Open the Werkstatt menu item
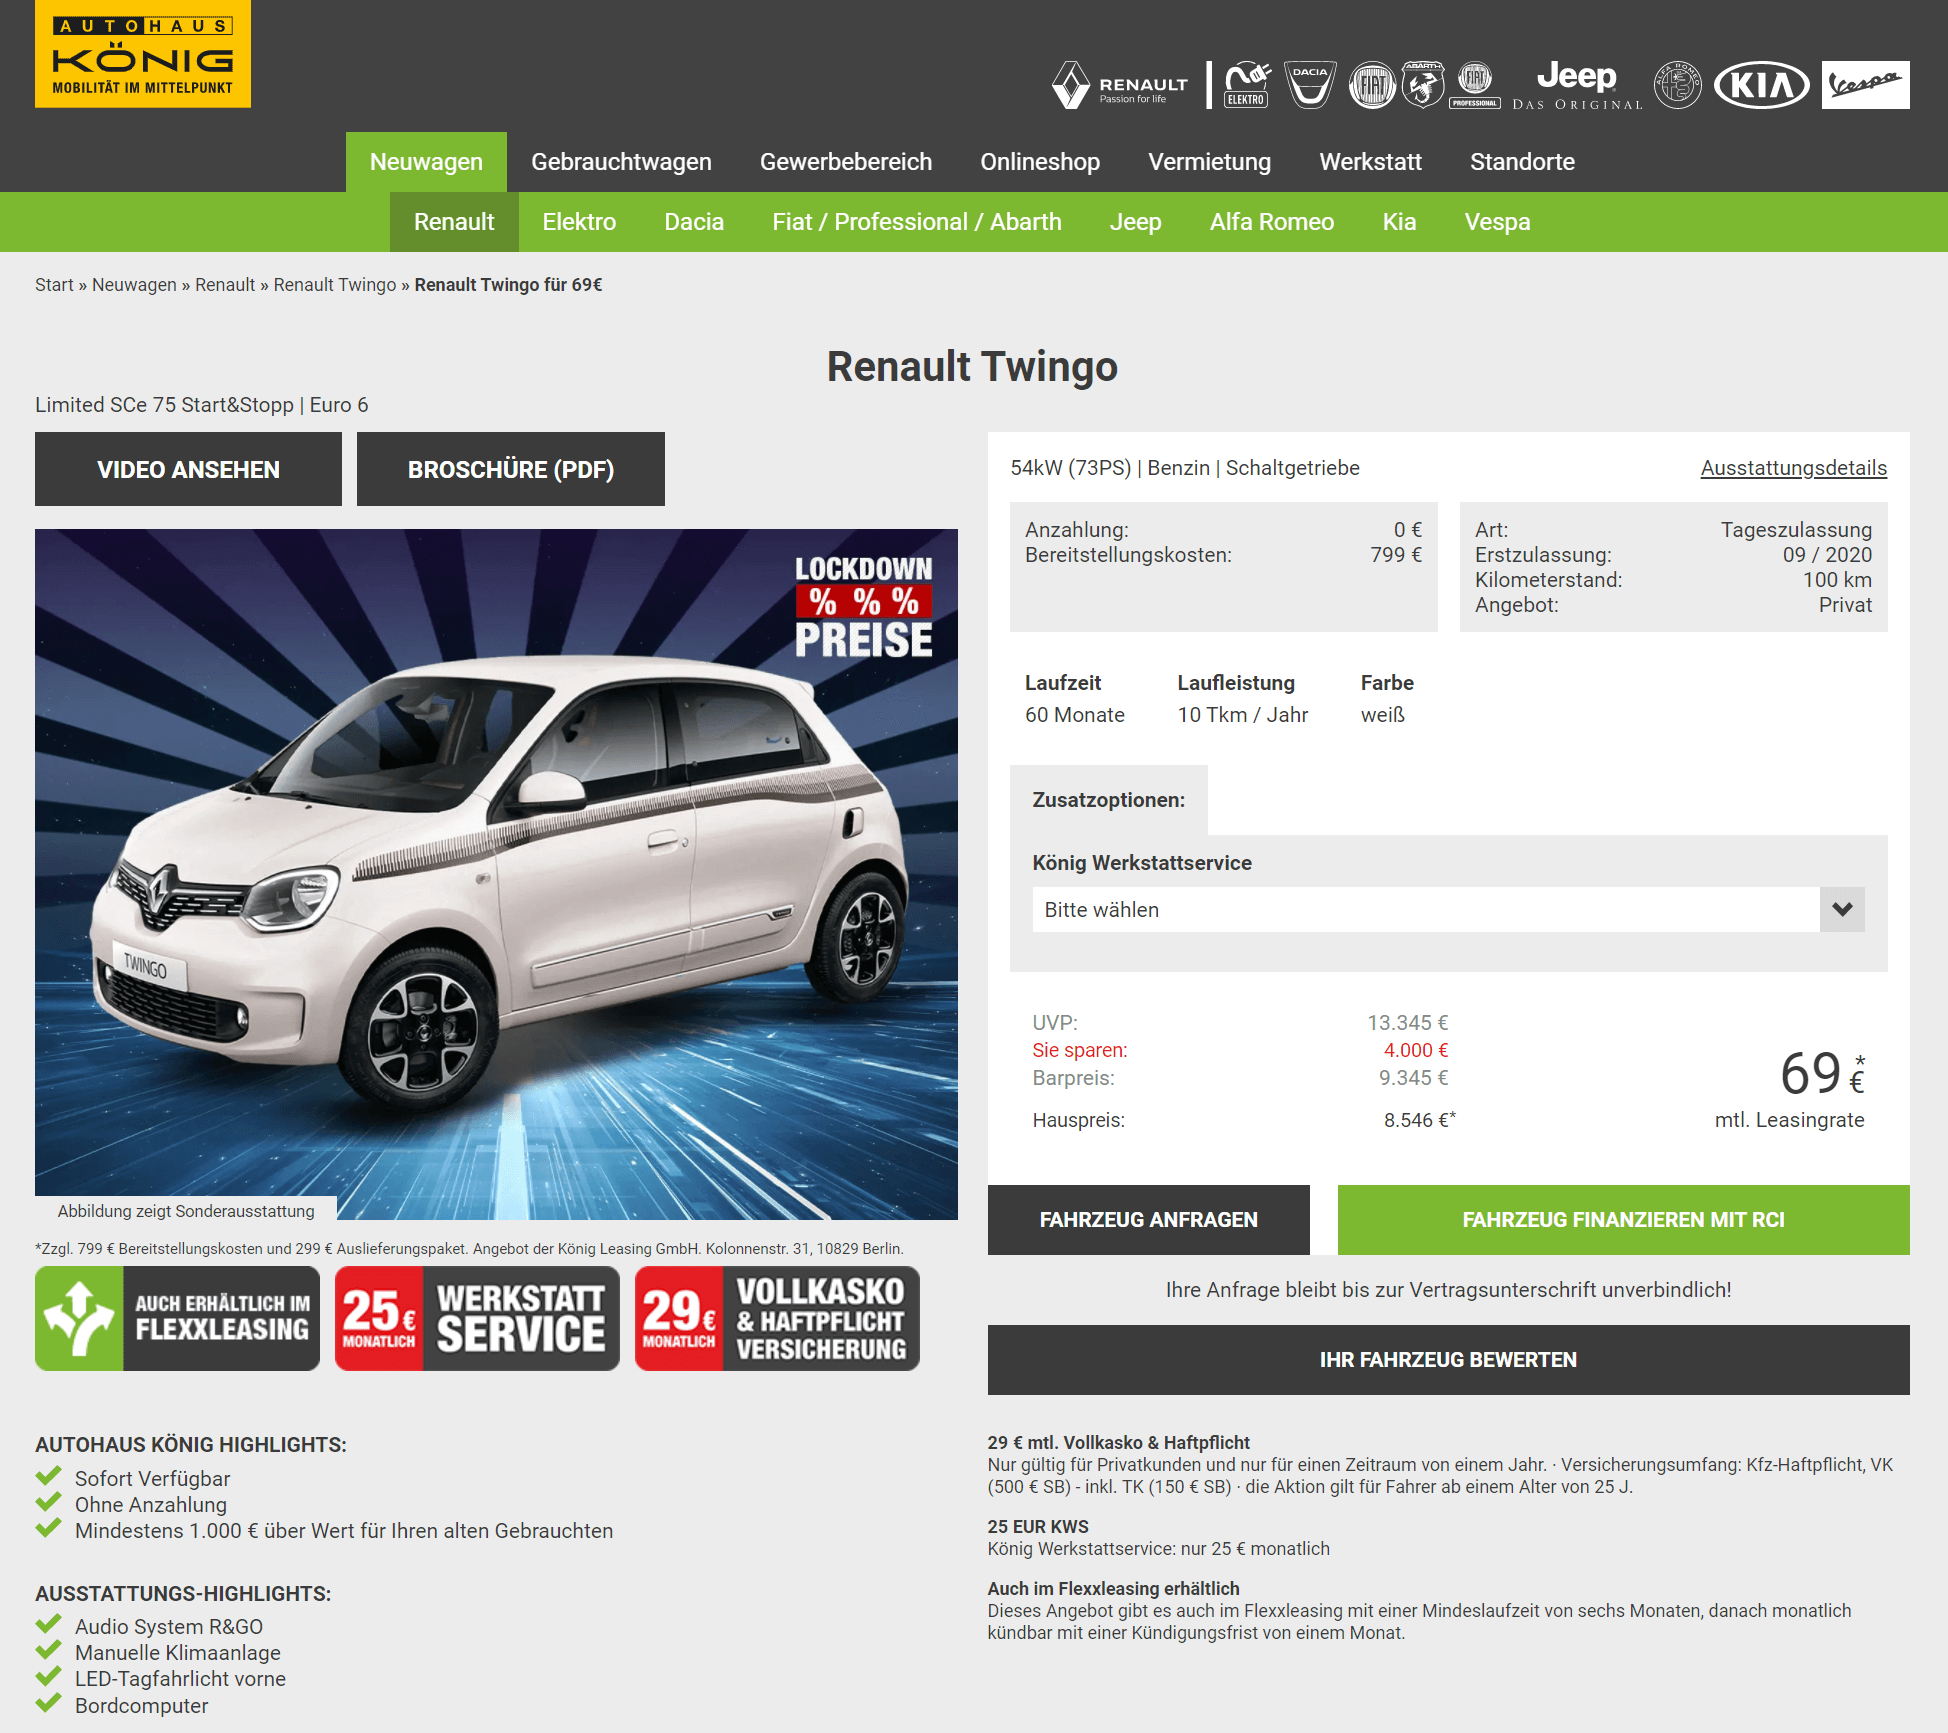This screenshot has width=1948, height=1733. click(1371, 162)
